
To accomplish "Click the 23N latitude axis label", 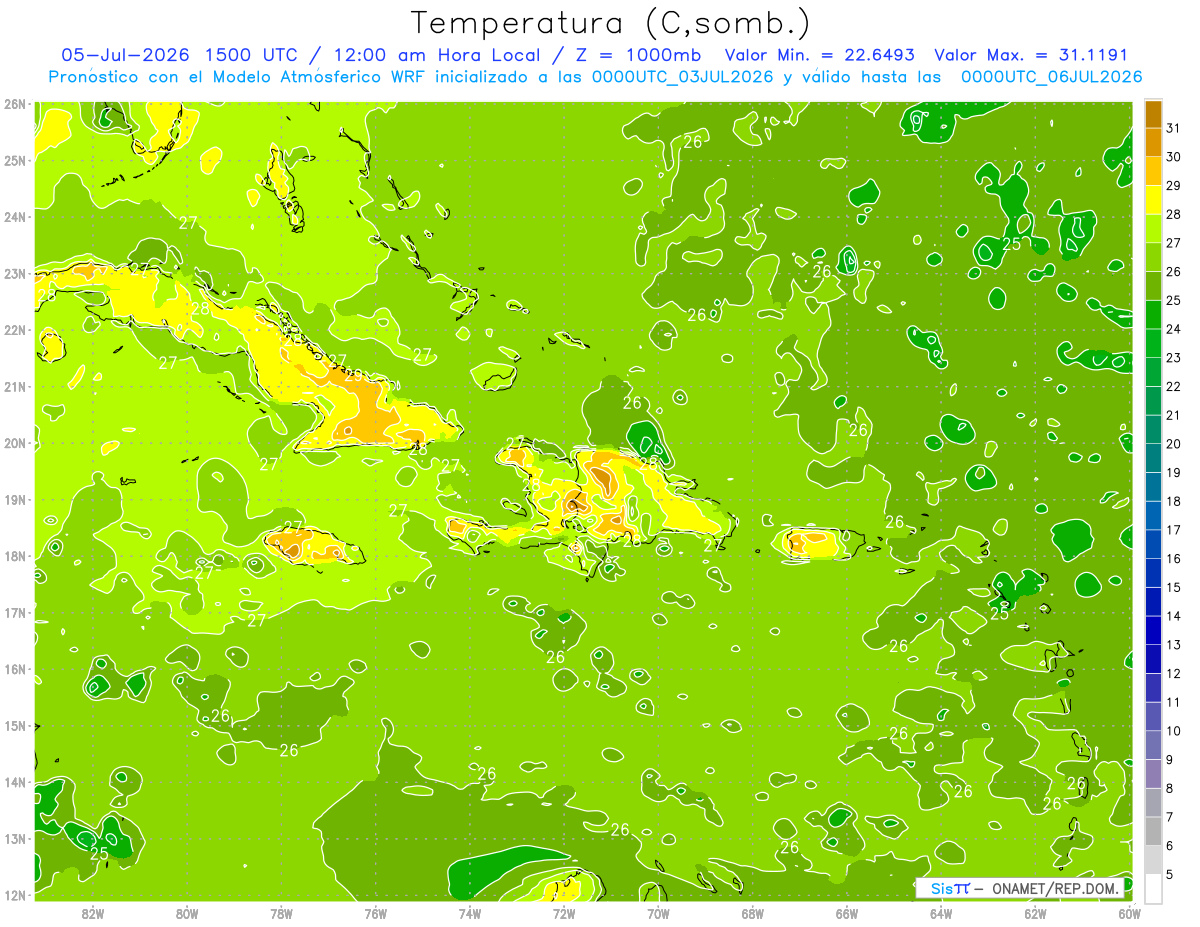I will coord(14,274).
